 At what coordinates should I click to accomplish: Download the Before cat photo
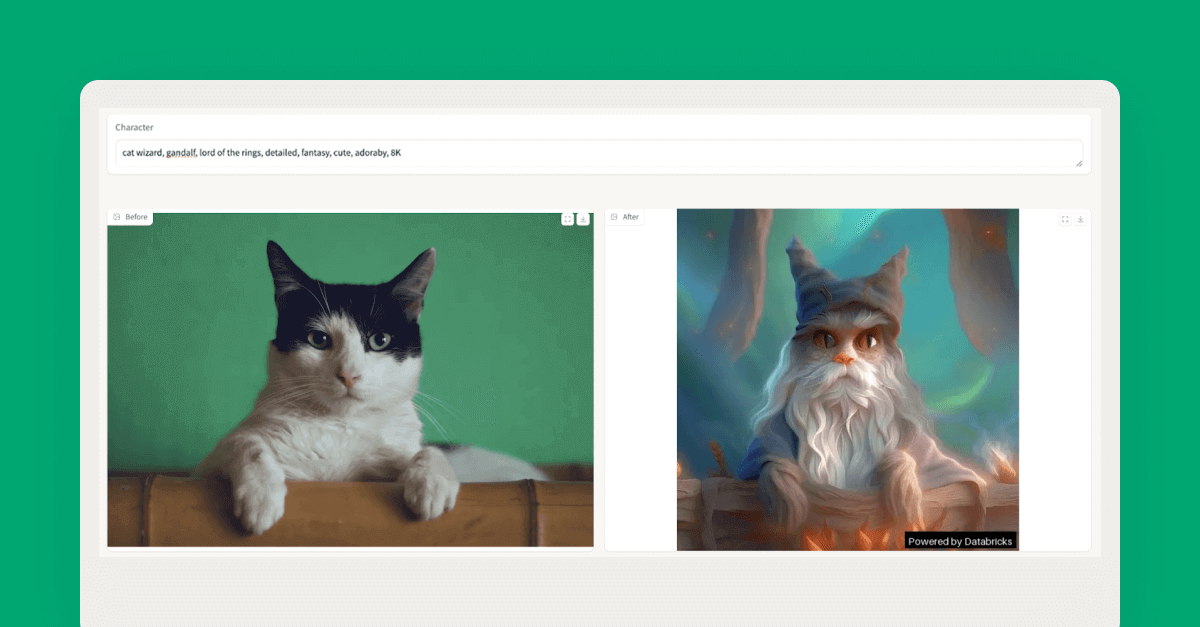tap(583, 219)
